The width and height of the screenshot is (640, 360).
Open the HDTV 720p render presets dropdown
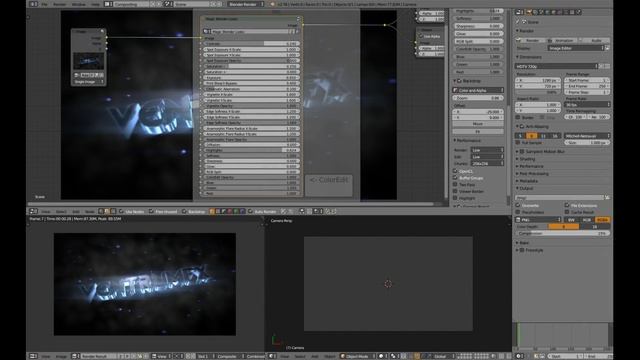pos(557,66)
